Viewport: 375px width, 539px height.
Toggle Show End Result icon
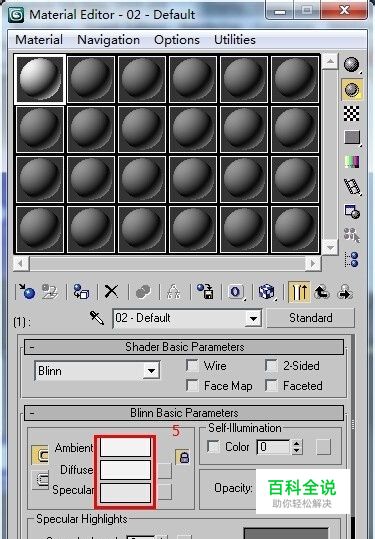coord(298,292)
